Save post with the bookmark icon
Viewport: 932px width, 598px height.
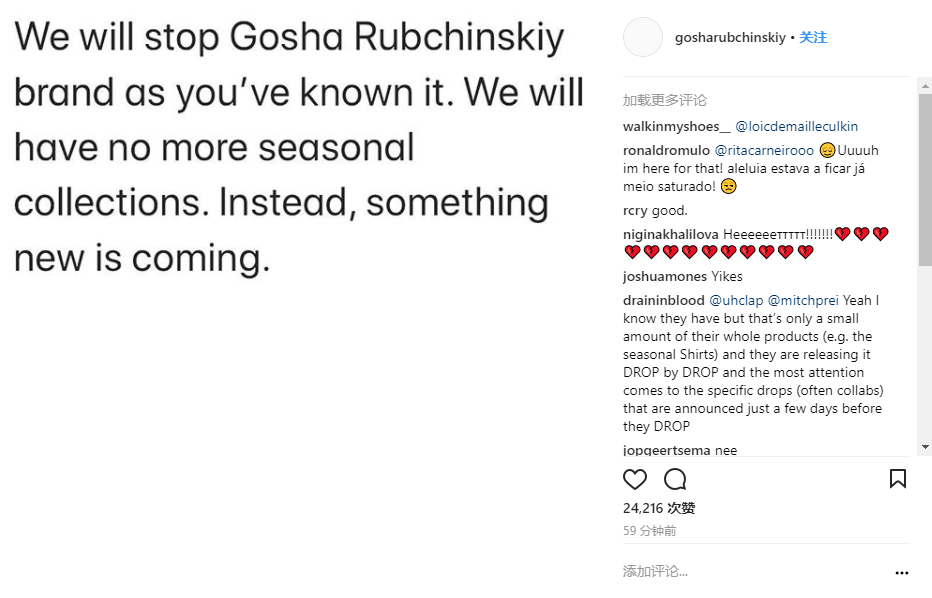pyautogui.click(x=897, y=479)
